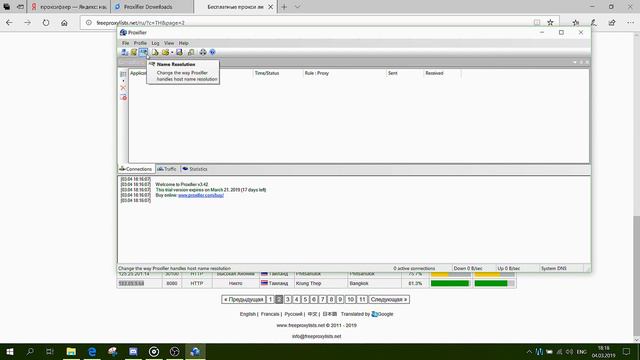Click the Français language link on webpage

tap(270, 314)
